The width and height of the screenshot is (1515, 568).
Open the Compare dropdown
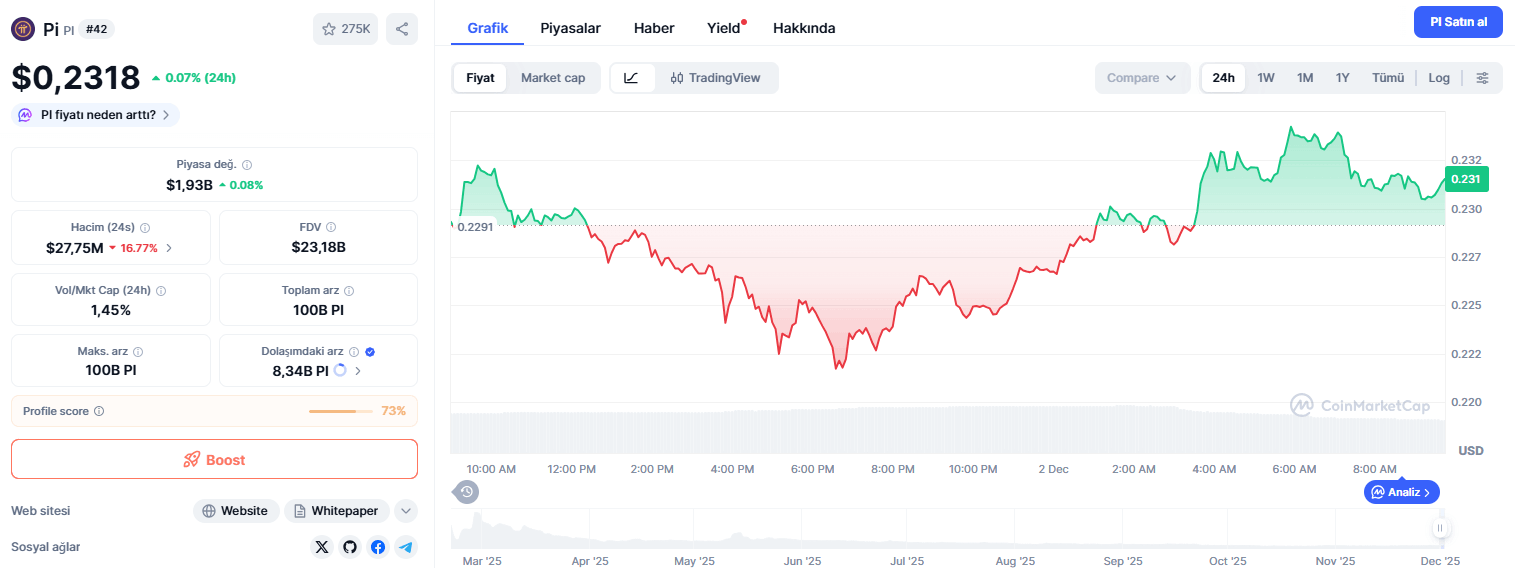coord(1142,78)
